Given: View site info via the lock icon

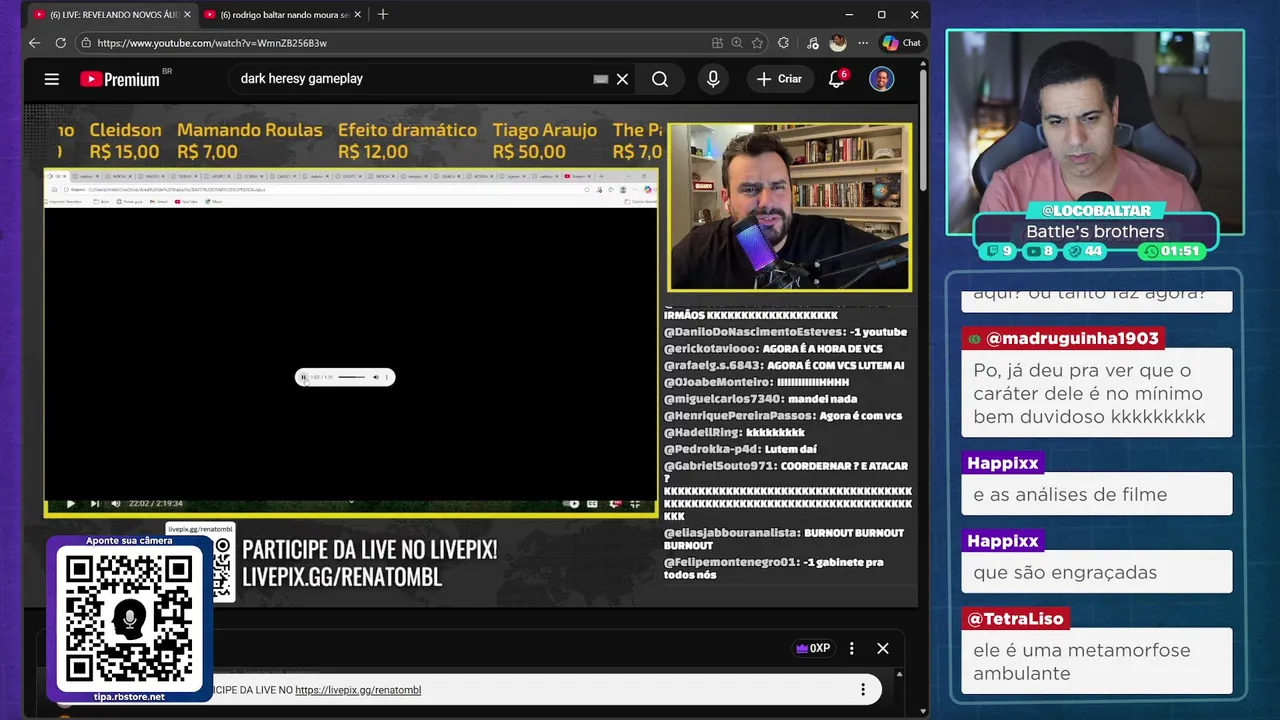Looking at the screenshot, I should pyautogui.click(x=86, y=43).
